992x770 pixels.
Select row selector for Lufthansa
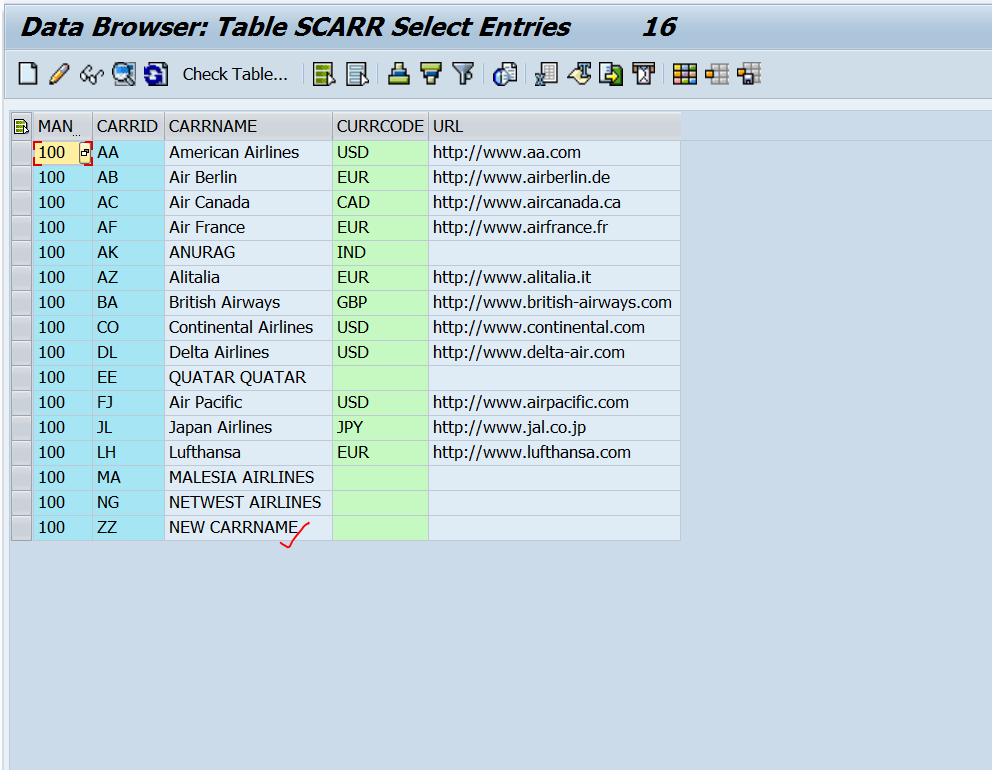[22, 453]
